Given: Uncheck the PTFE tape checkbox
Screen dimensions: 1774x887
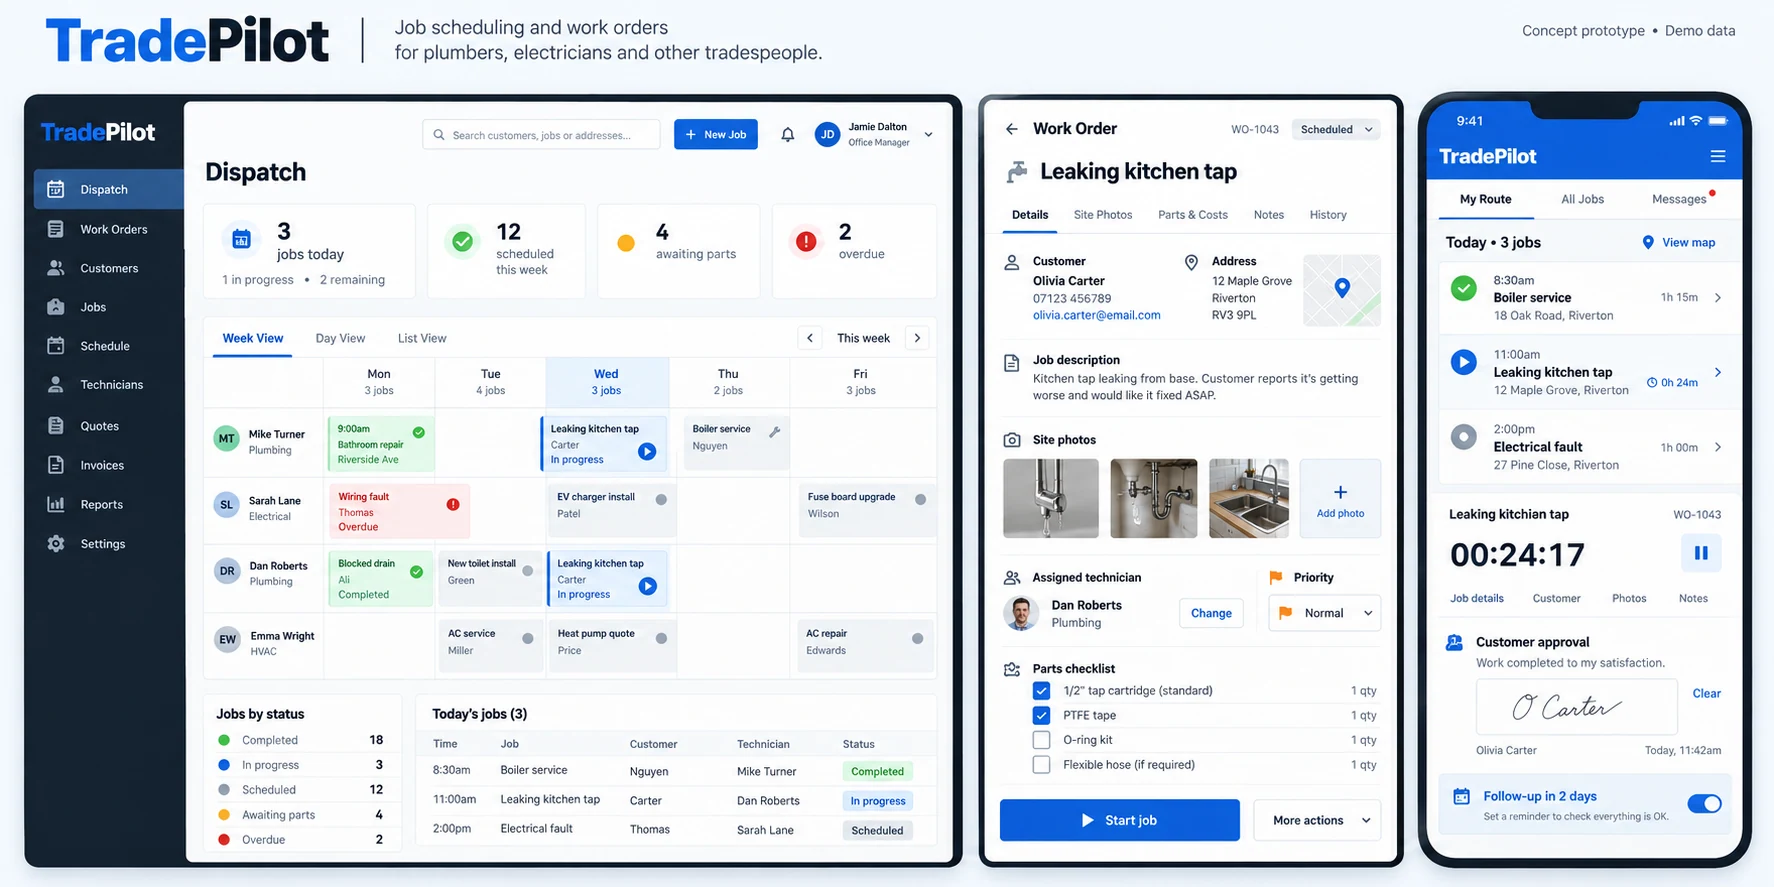Looking at the screenshot, I should tap(1041, 715).
